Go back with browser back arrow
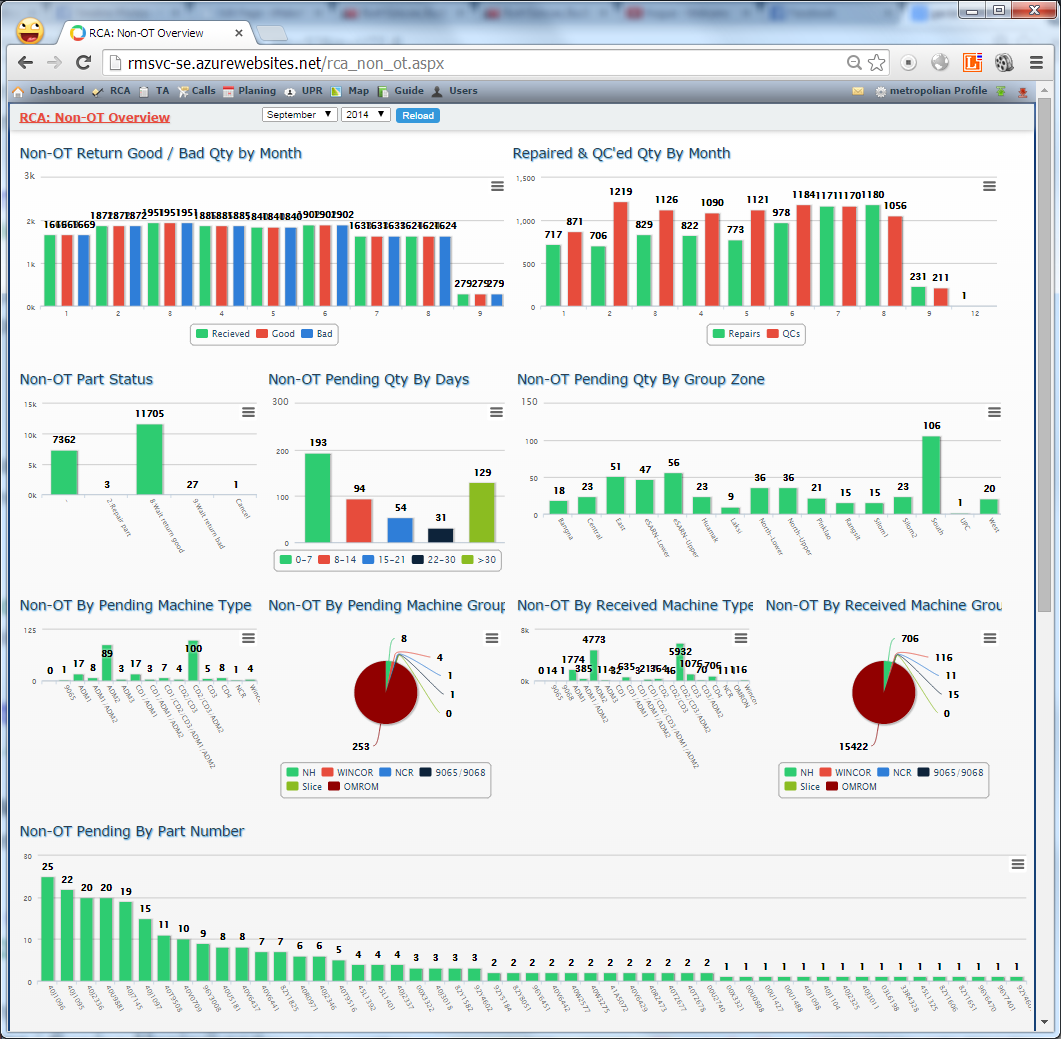The width and height of the screenshot is (1061, 1039). 25,63
